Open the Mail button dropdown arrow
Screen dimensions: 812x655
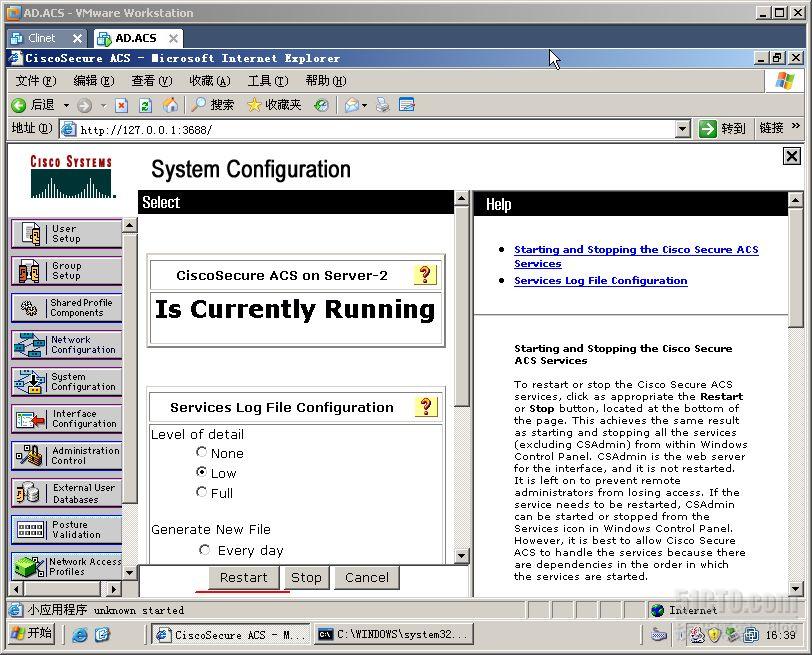pyautogui.click(x=365, y=106)
